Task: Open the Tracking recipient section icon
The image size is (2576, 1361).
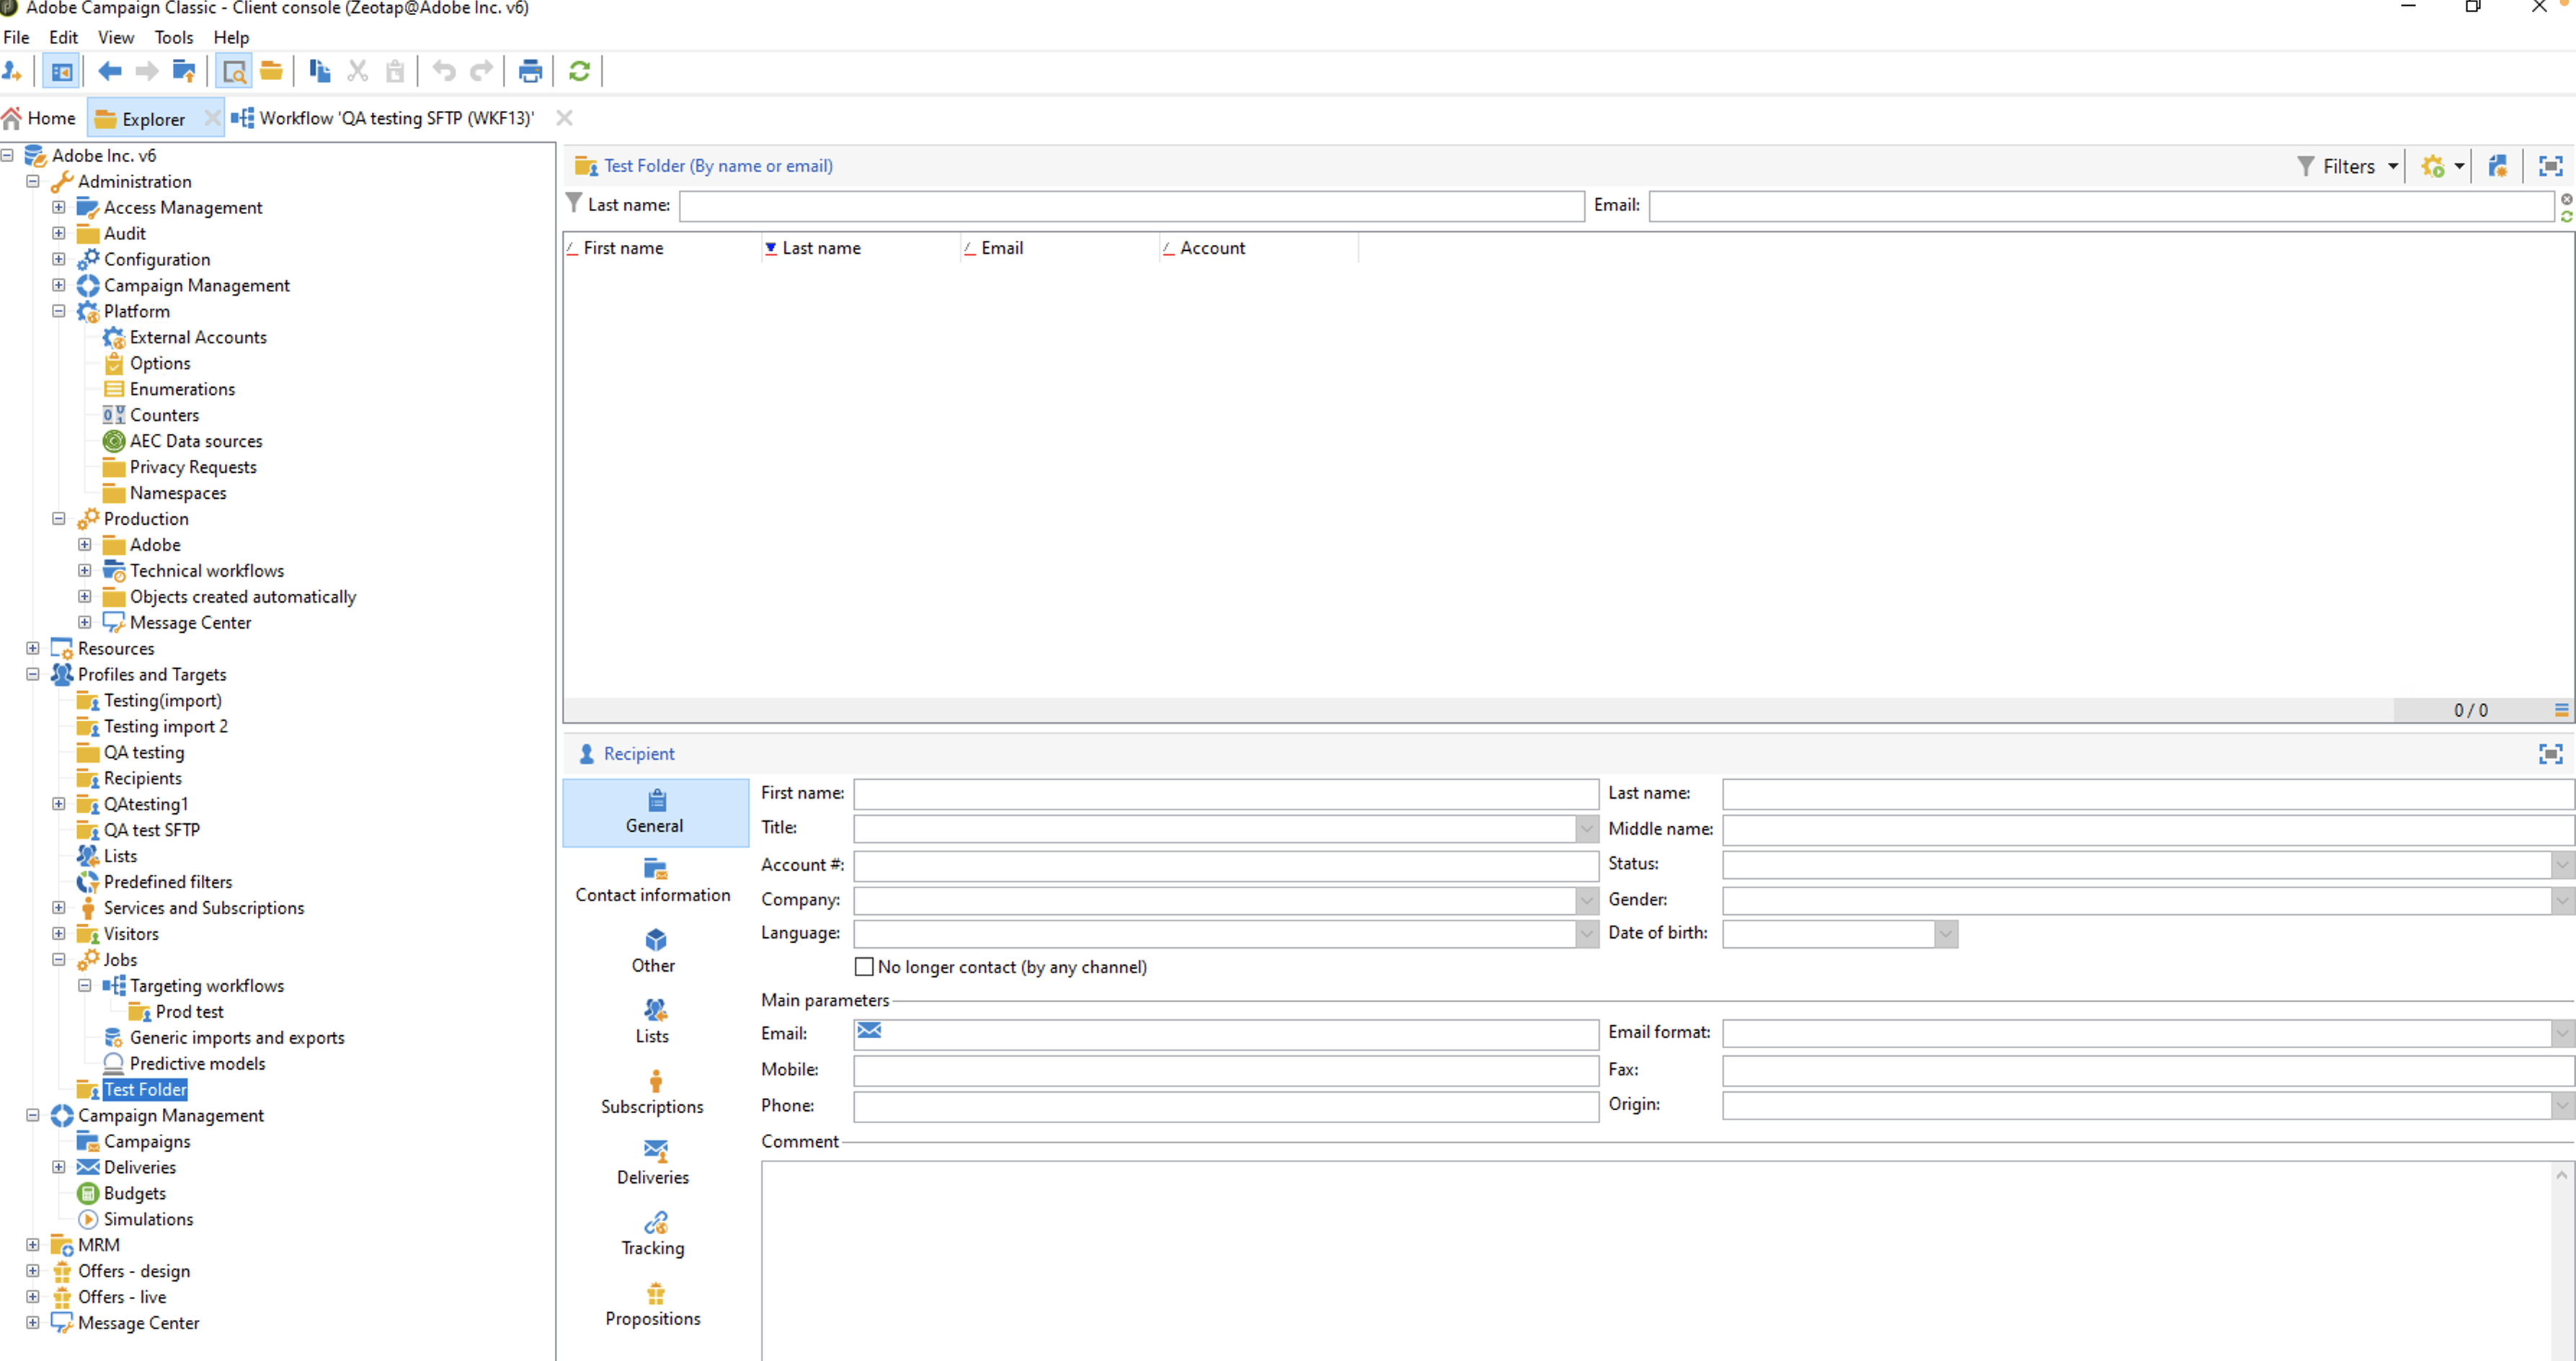Action: point(655,1223)
